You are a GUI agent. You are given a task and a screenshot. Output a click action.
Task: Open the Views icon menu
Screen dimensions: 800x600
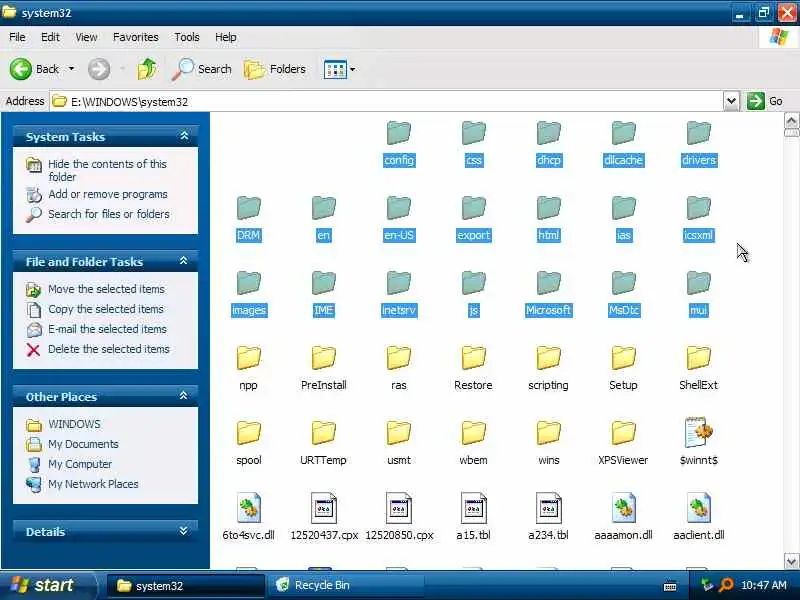(339, 69)
